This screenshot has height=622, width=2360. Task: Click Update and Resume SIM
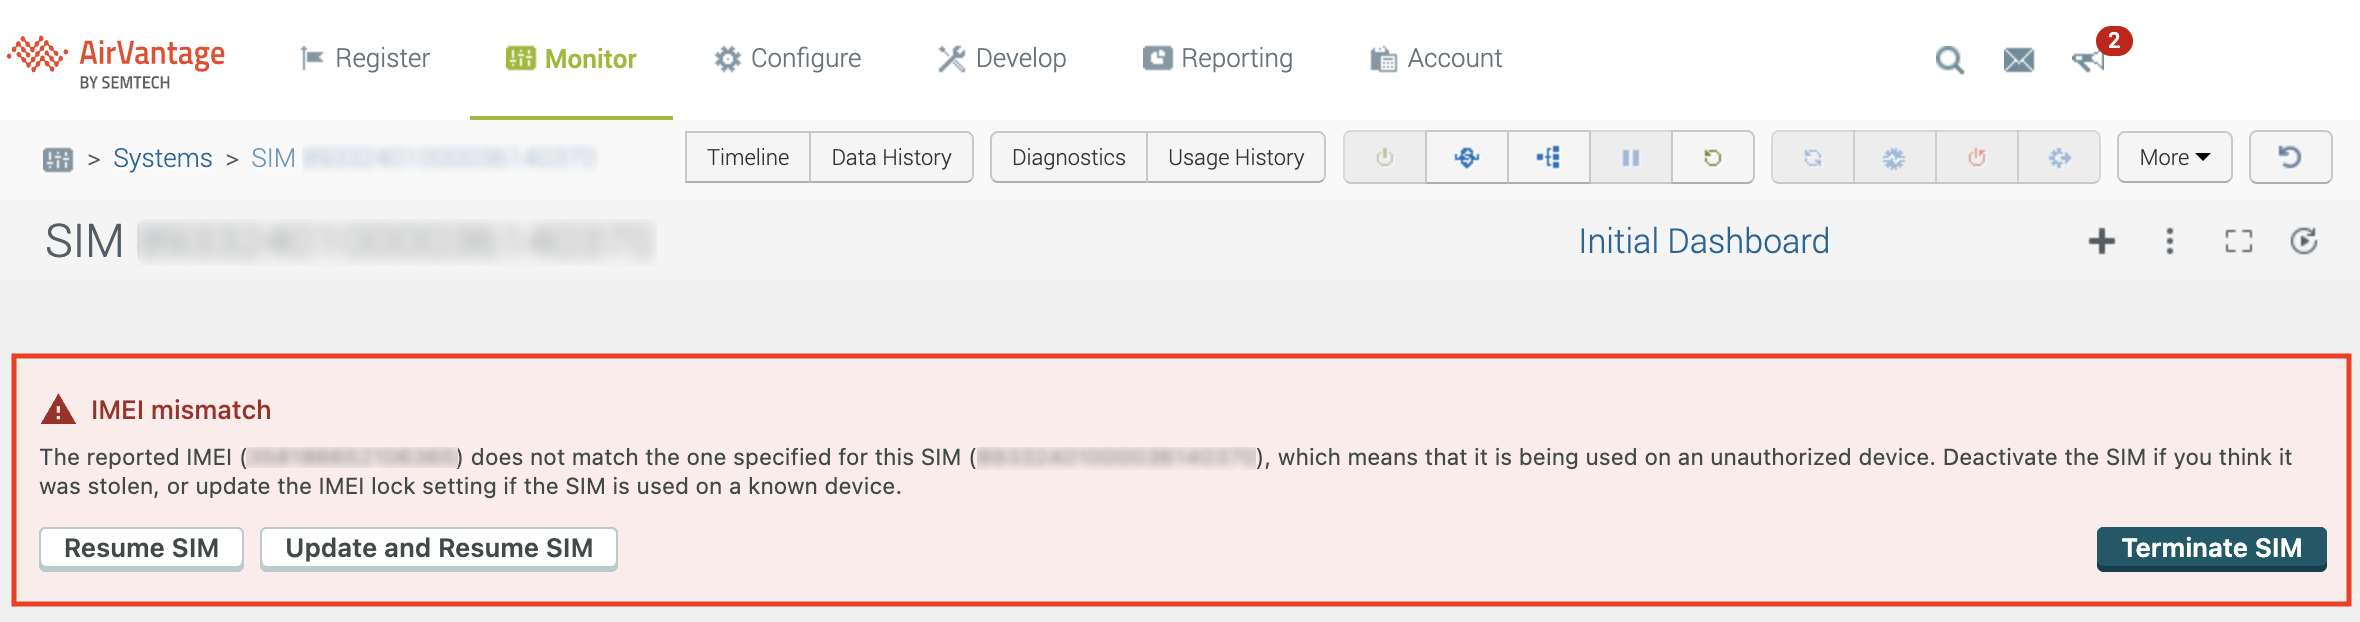pyautogui.click(x=438, y=548)
